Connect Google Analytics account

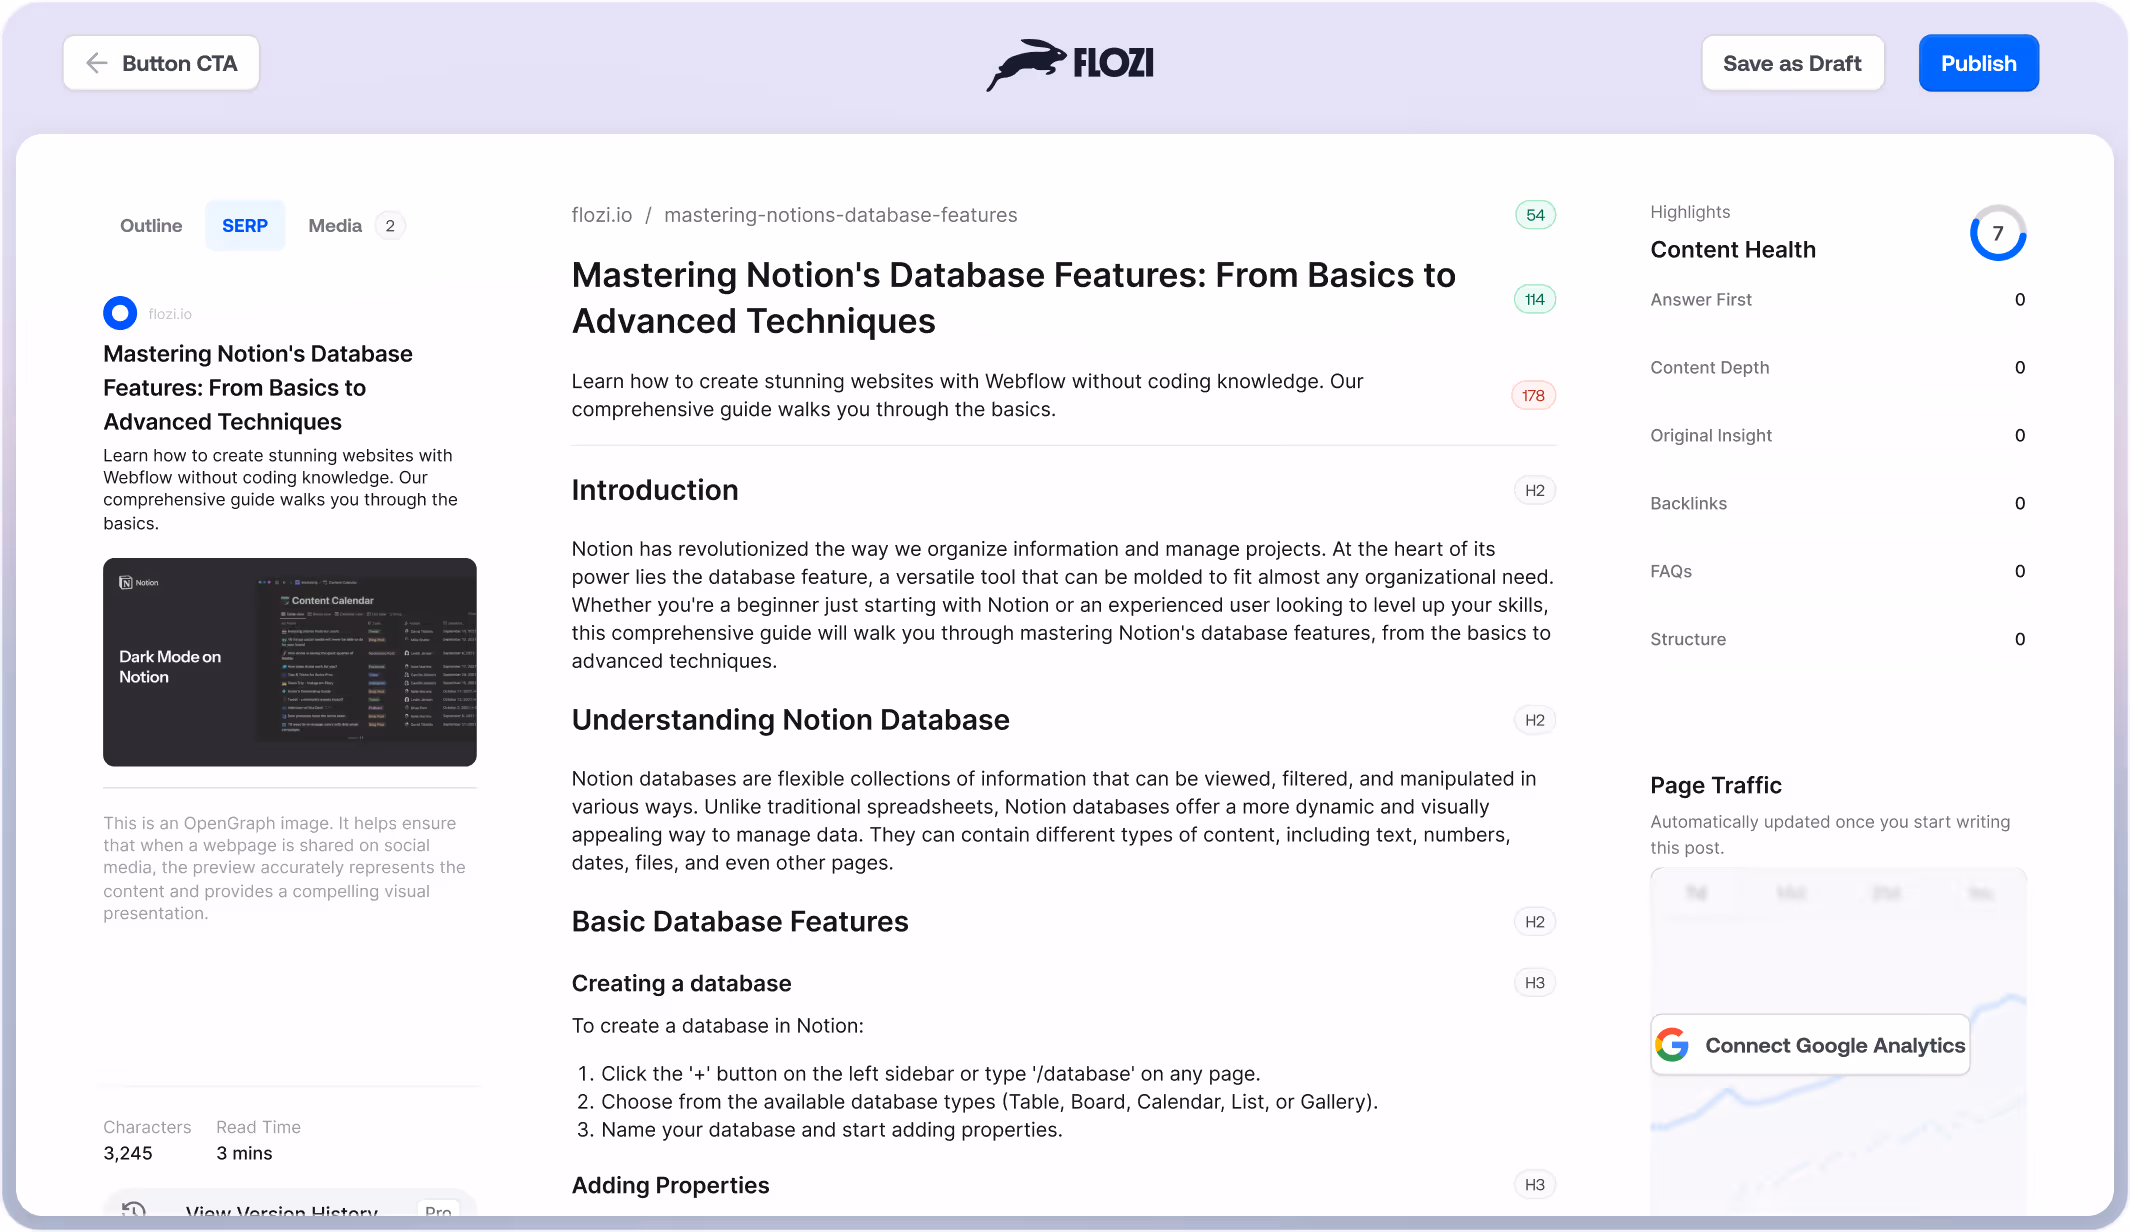[1810, 1045]
